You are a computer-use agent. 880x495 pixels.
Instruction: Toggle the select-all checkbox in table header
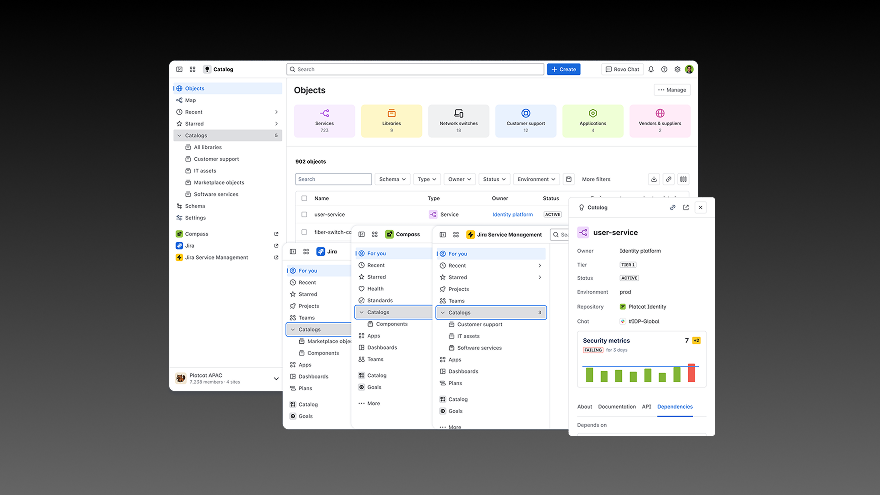click(304, 198)
